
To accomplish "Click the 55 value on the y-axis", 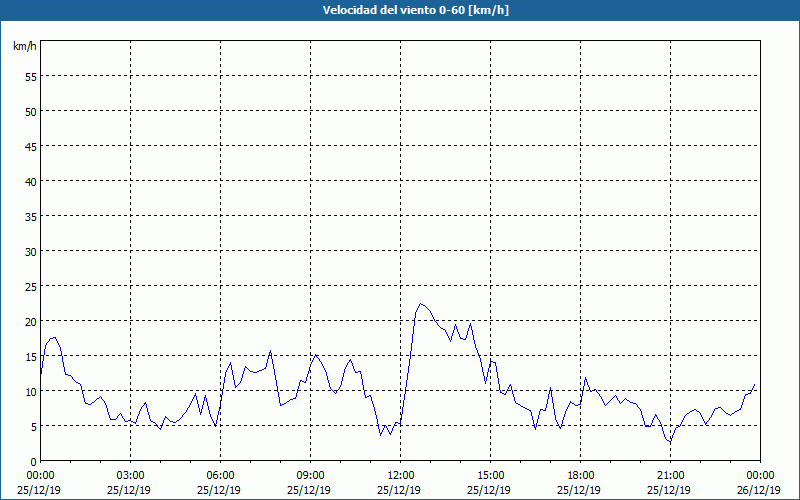I will pyautogui.click(x=31, y=77).
